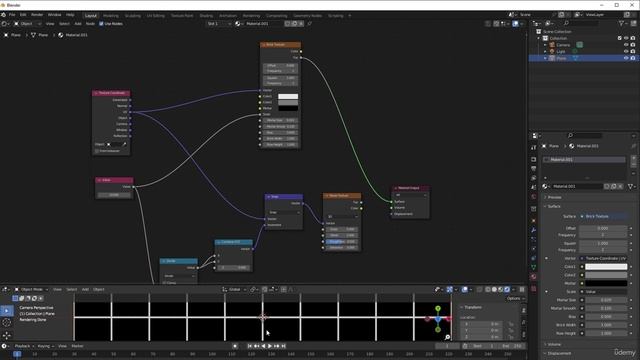640x360 pixels.
Task: Open the Material properties tab
Action: point(533,277)
